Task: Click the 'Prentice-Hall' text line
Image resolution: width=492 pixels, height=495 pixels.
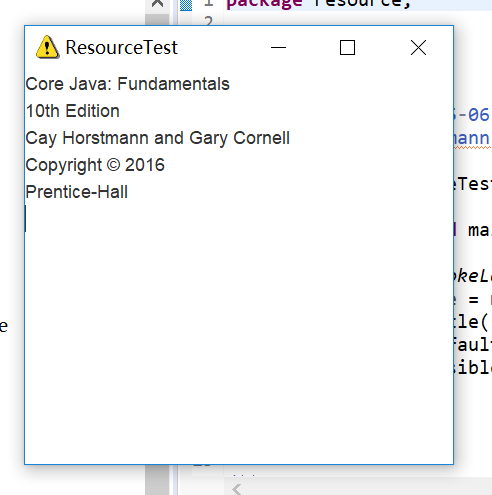Action: pyautogui.click(x=77, y=192)
